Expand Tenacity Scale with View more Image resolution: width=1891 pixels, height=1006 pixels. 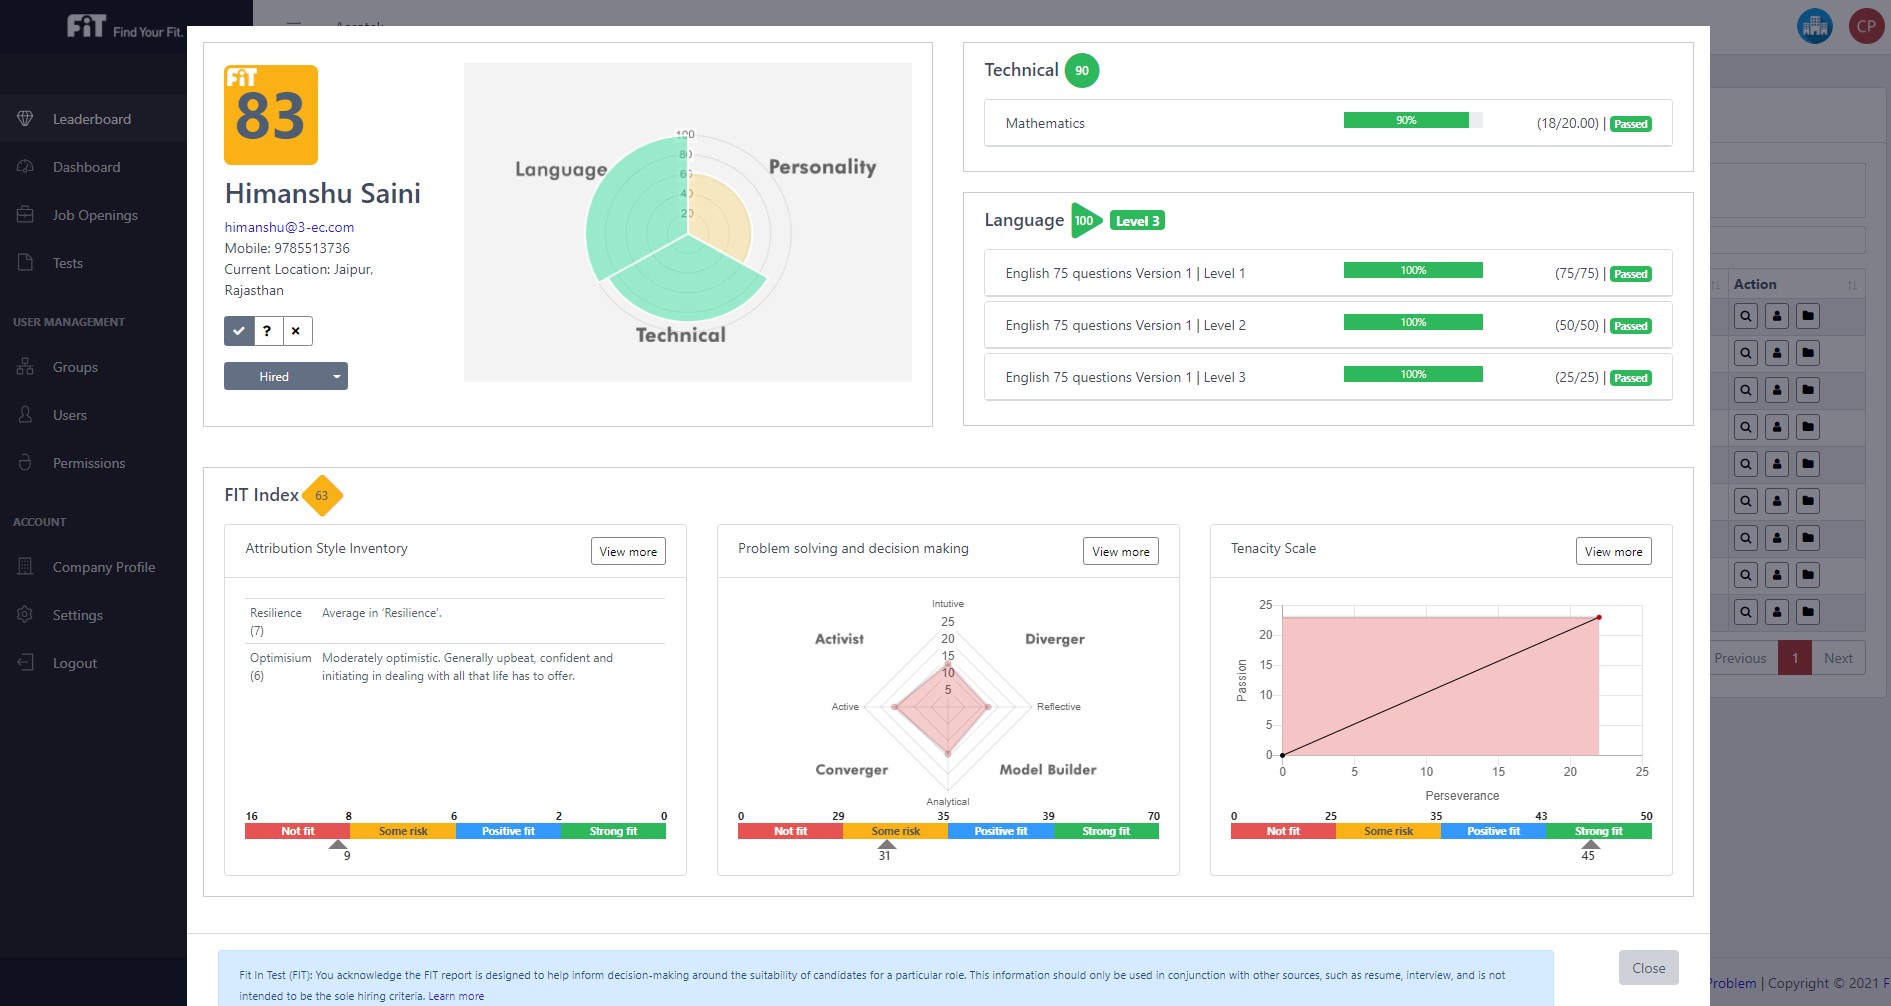click(1613, 552)
